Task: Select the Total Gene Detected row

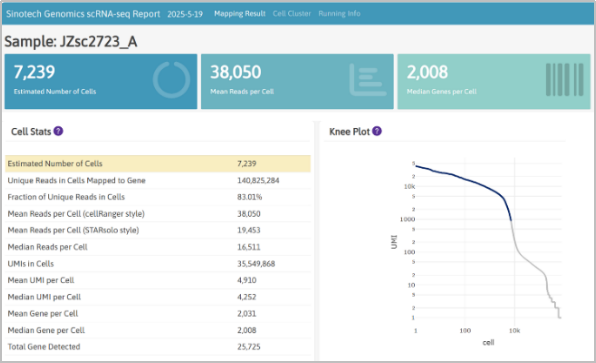Action: (x=158, y=347)
